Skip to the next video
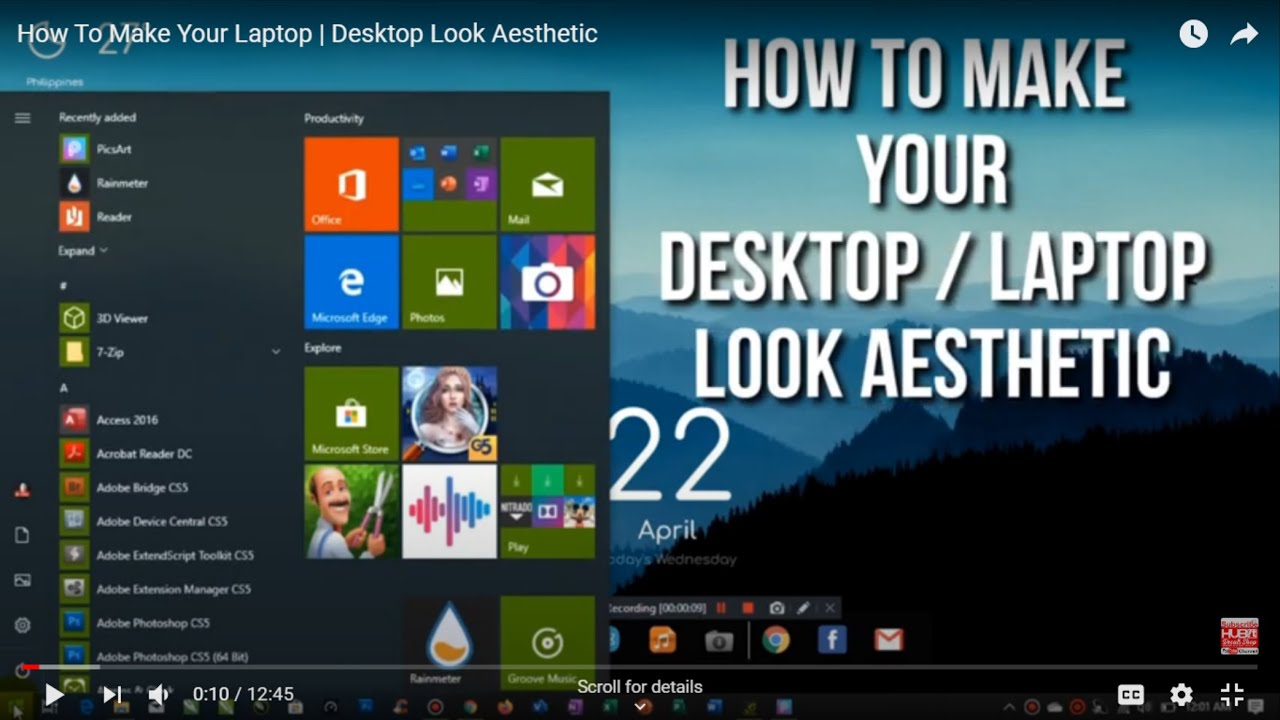1280x720 pixels. [111, 694]
